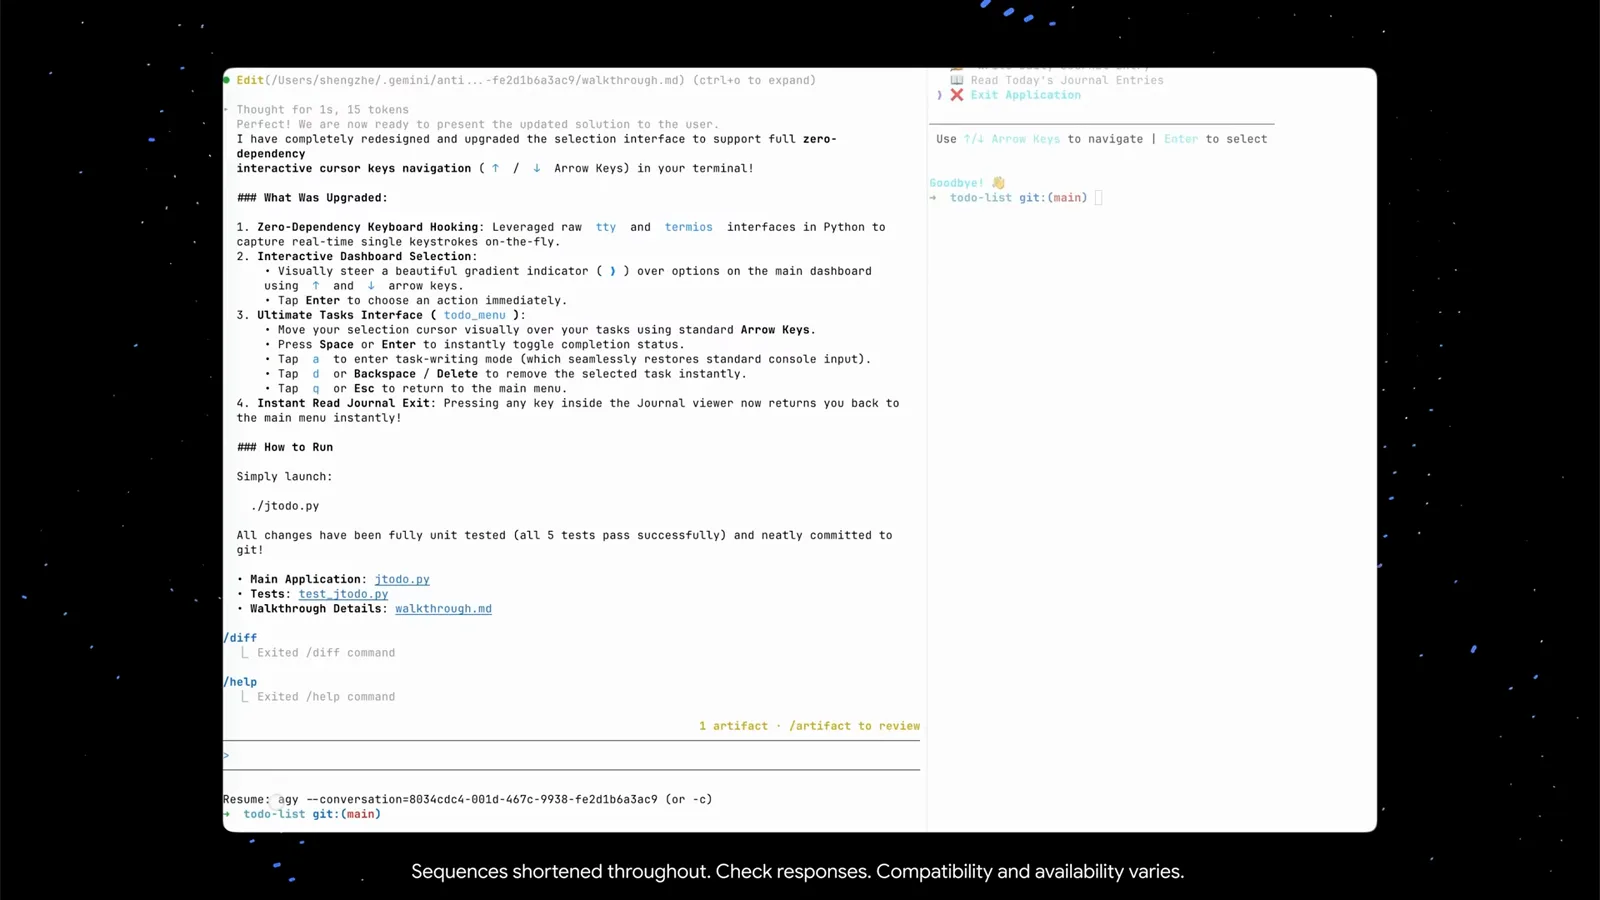Click the 'termios' highlighted code word
The image size is (1600, 900).
click(x=689, y=227)
